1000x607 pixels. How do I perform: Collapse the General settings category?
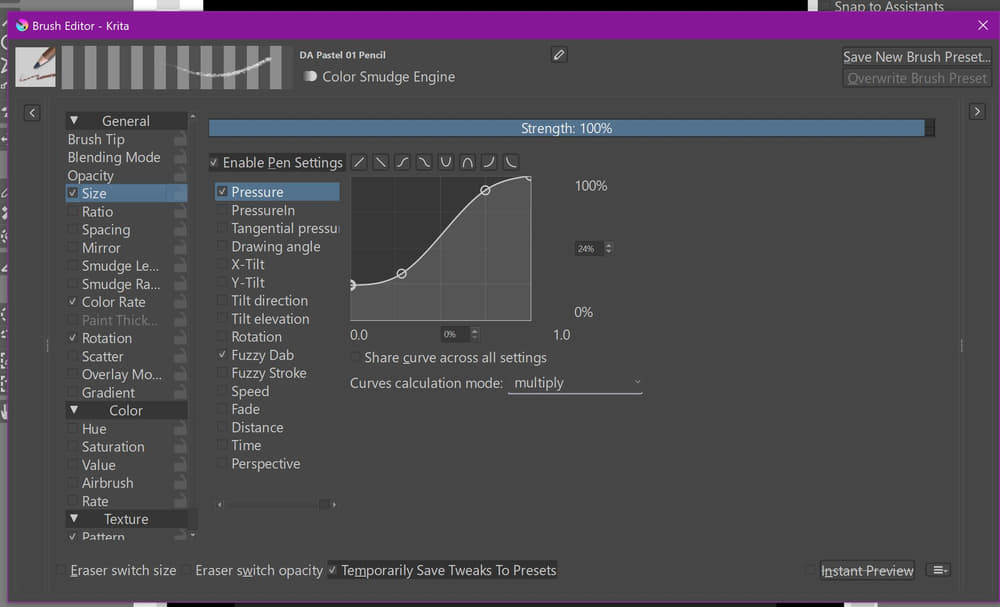[x=74, y=121]
